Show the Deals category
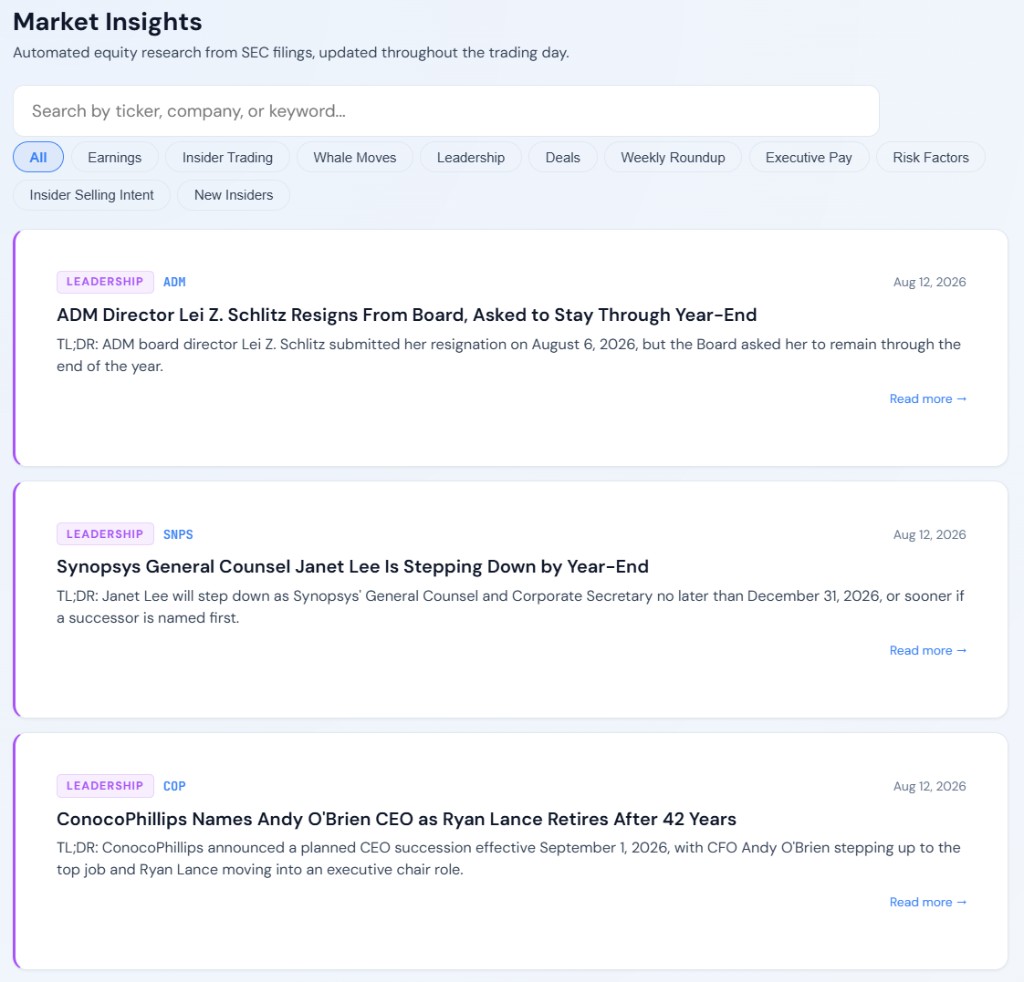 (x=563, y=157)
